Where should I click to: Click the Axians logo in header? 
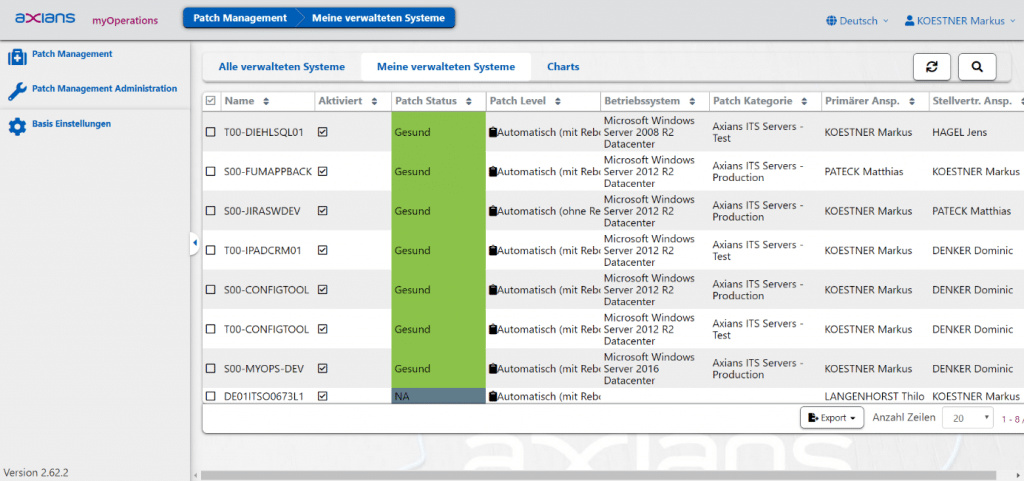point(46,19)
